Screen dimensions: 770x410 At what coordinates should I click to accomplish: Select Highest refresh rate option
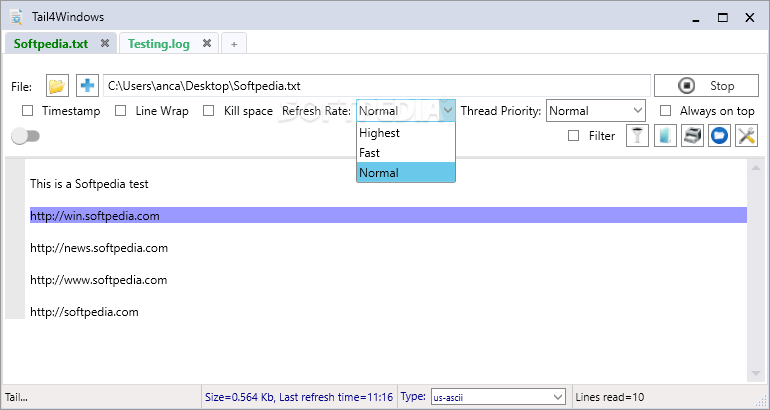(x=406, y=133)
